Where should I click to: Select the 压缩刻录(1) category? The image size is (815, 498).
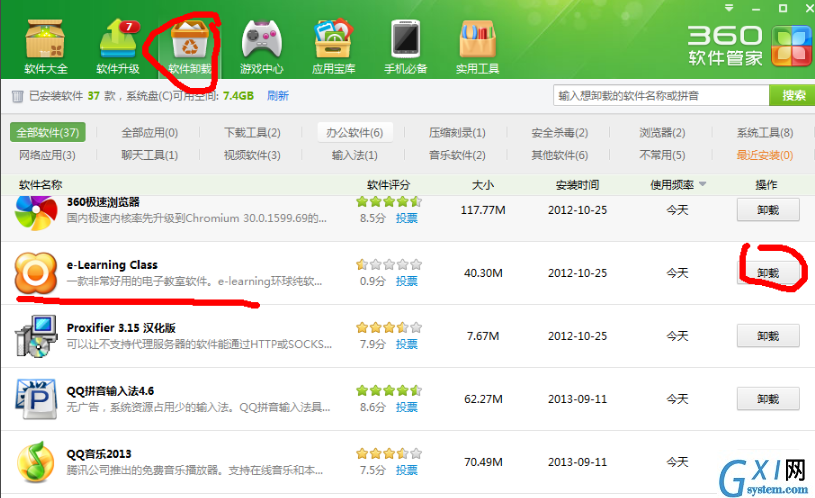(457, 133)
